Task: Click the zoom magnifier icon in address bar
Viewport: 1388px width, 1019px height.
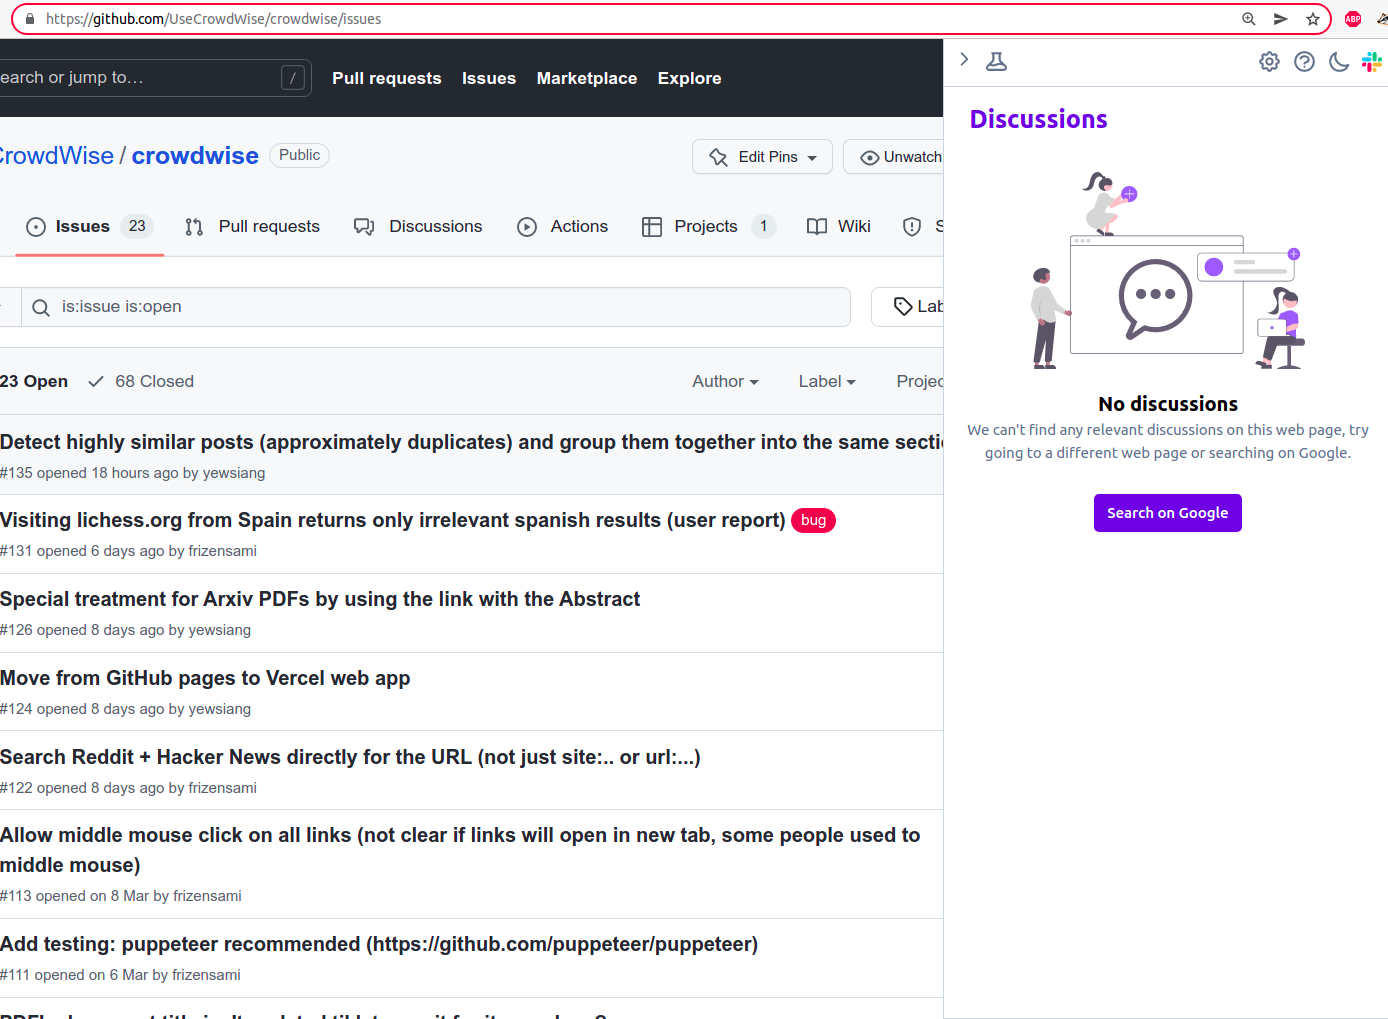Action: pyautogui.click(x=1249, y=19)
